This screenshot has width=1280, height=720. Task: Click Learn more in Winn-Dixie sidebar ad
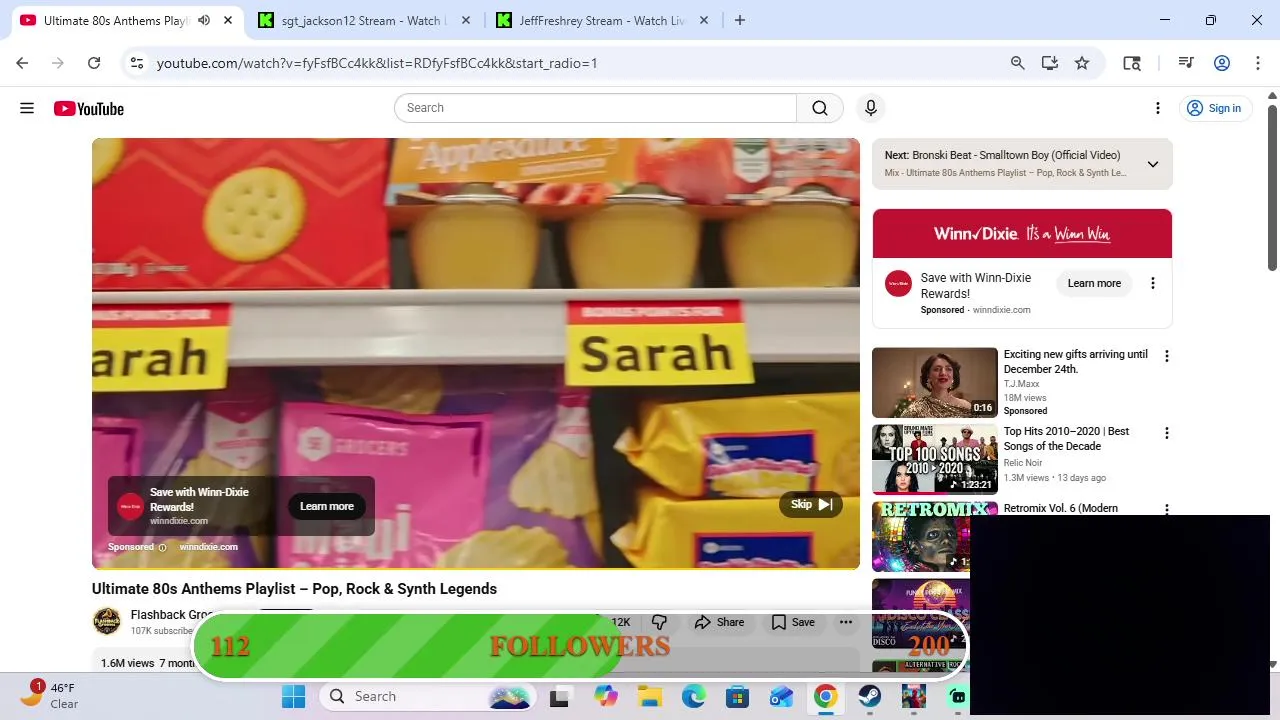[1094, 283]
